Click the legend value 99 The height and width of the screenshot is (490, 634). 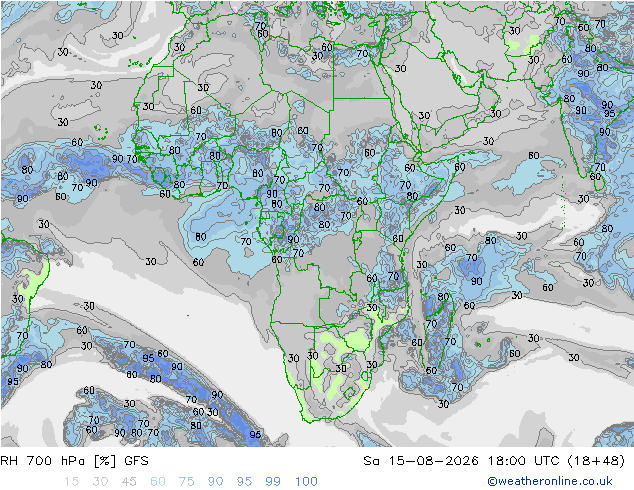273,481
